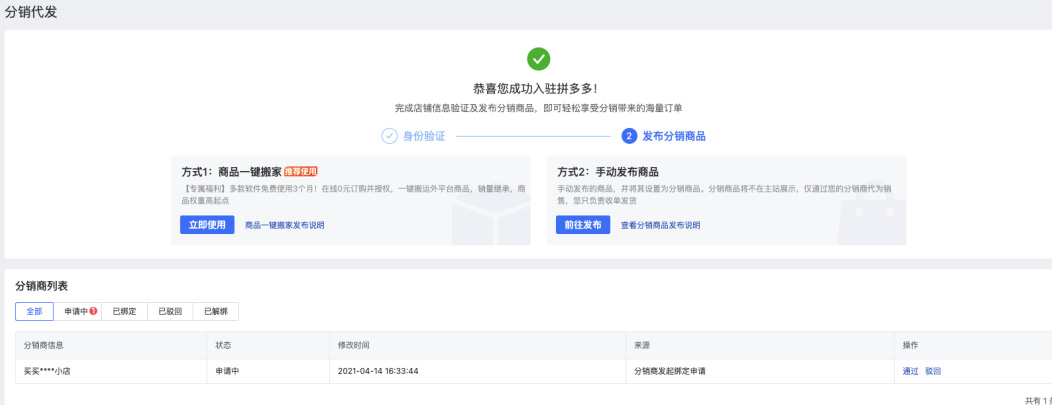
Task: Click the 发布分销商品 step label
Action: coord(674,136)
